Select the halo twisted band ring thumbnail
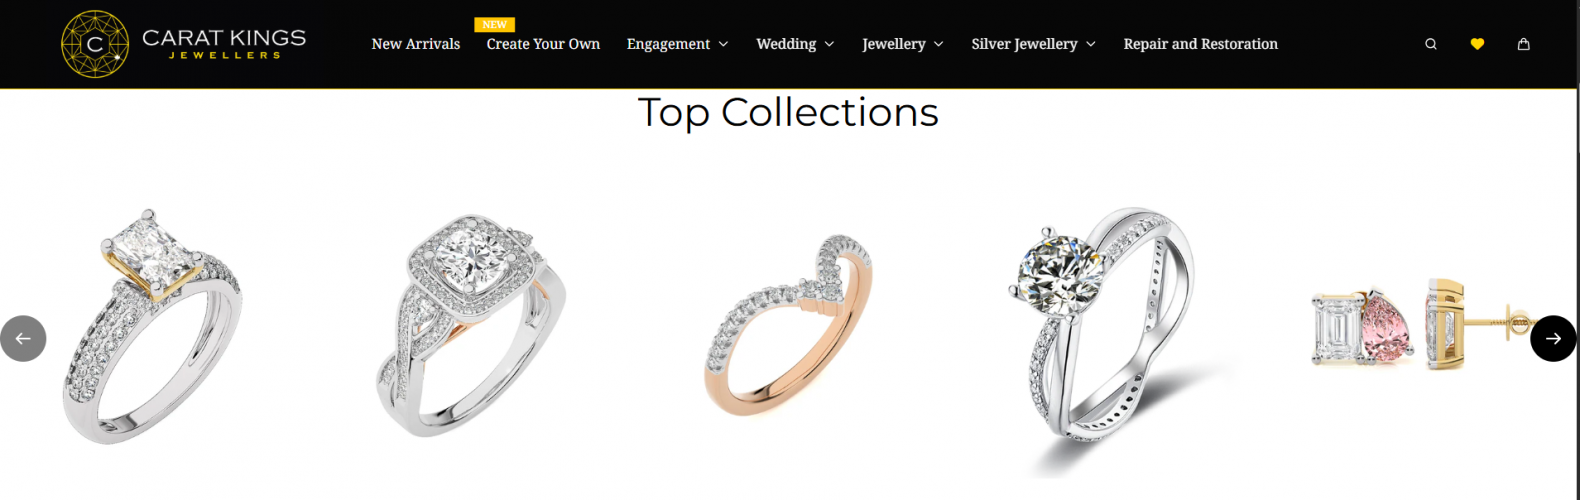This screenshot has height=500, width=1580. pos(470,326)
